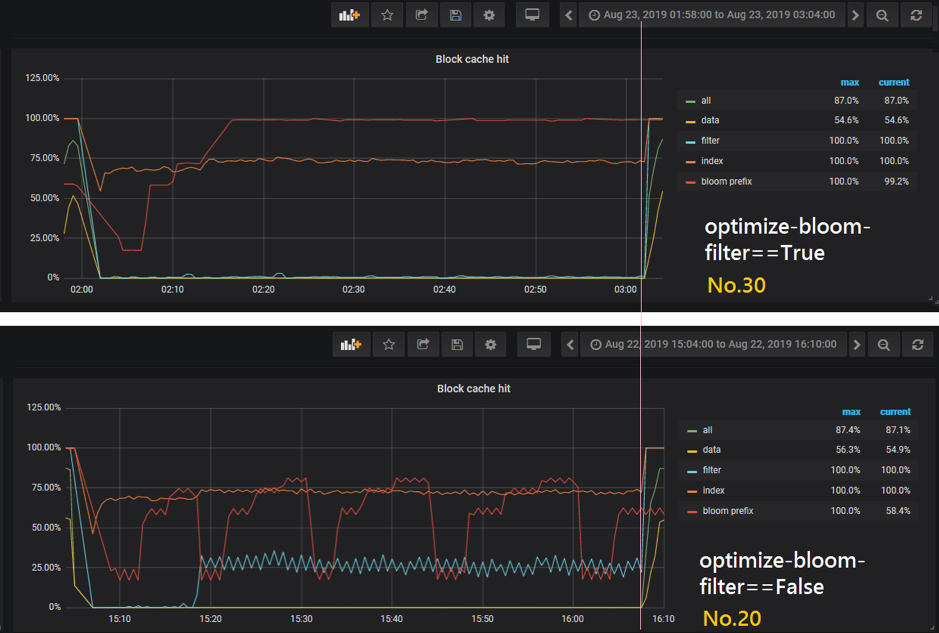Cycle view mode with top monitor icon
Viewport: 939px width, 633px height.
click(532, 15)
